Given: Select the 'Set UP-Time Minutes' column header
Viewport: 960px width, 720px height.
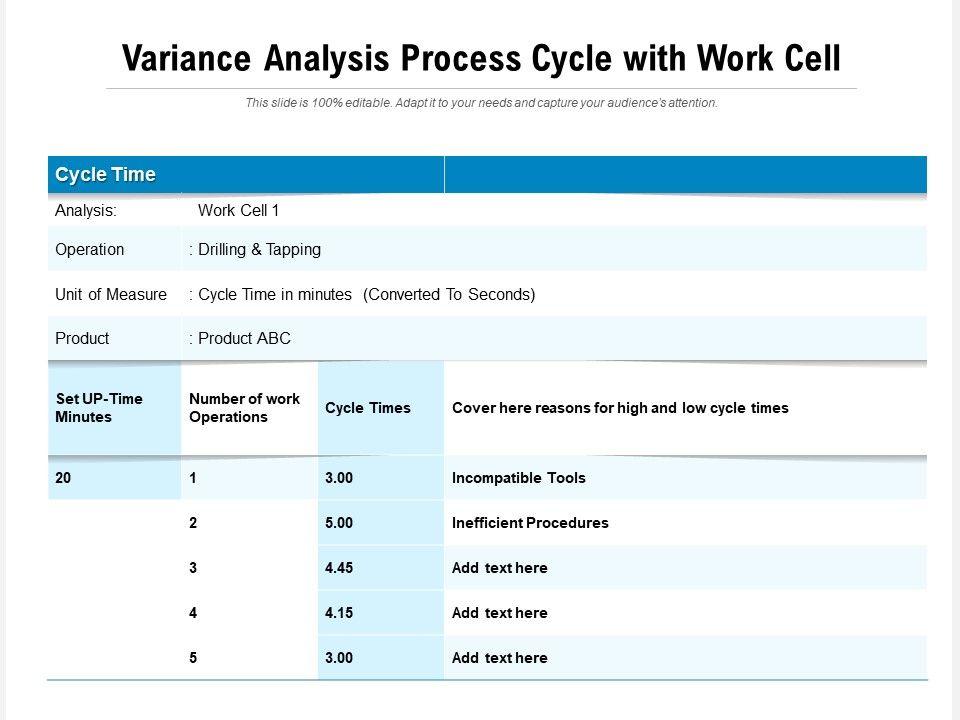Looking at the screenshot, I should tap(99, 408).
